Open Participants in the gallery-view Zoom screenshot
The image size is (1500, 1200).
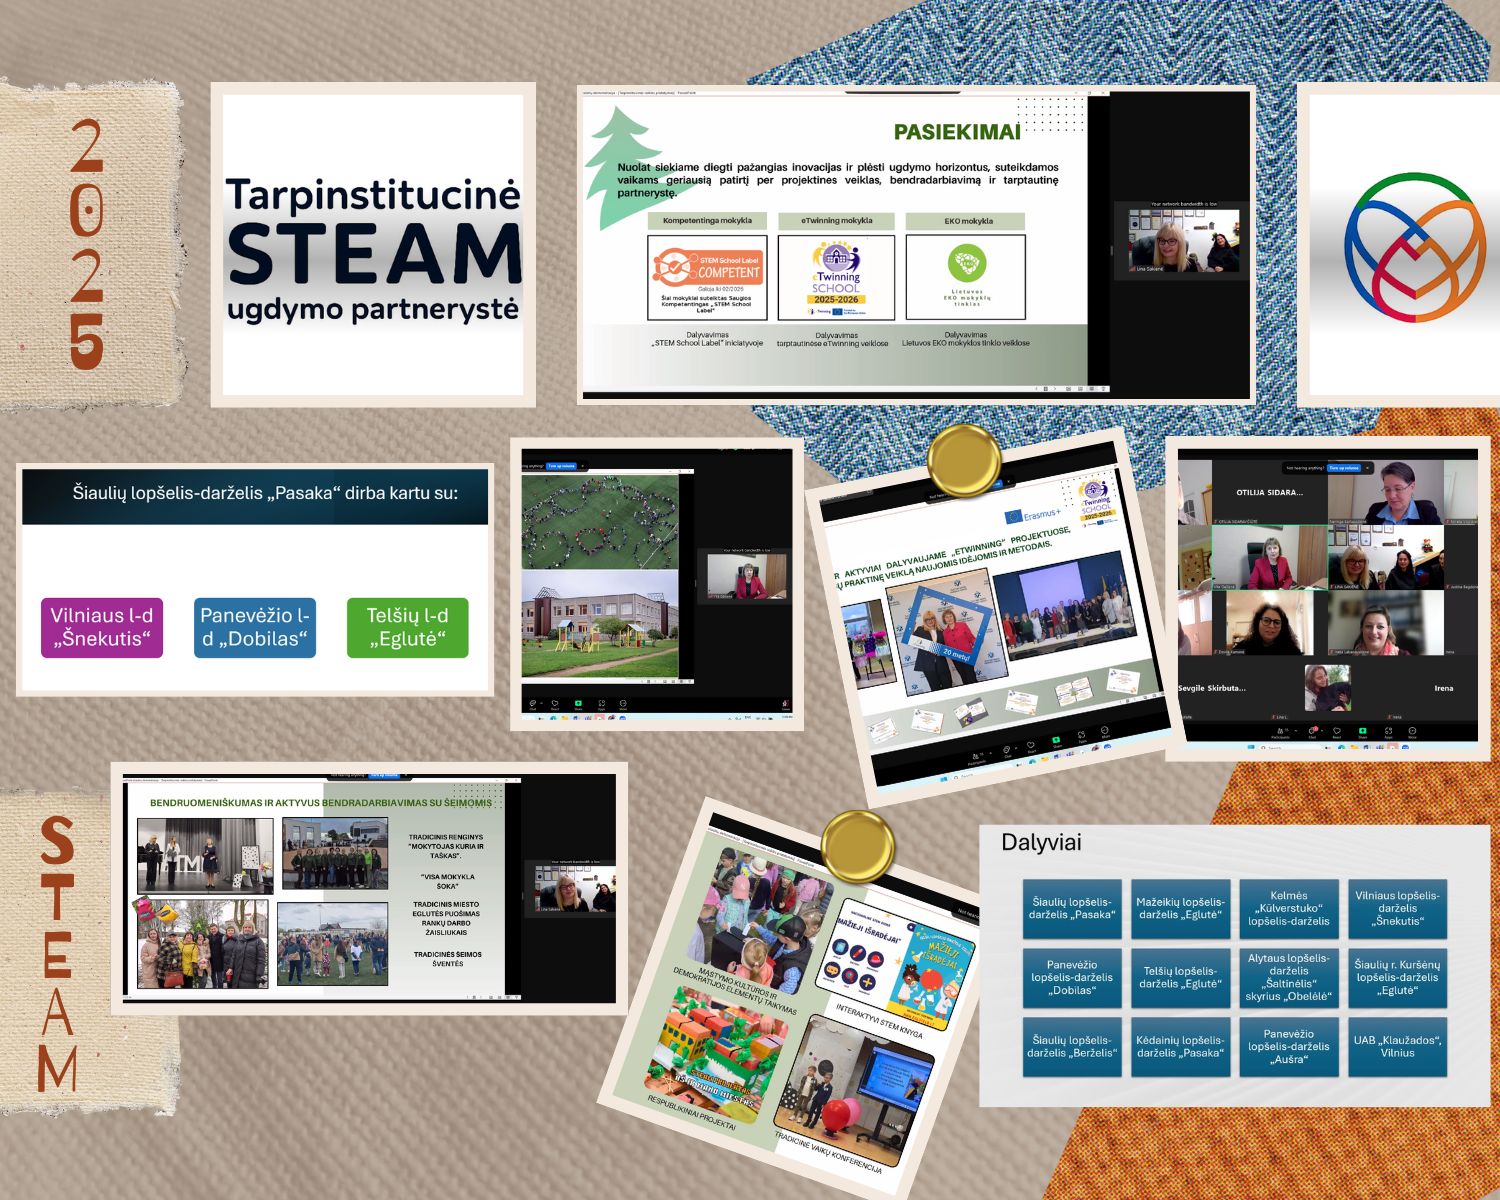pyautogui.click(x=1280, y=733)
